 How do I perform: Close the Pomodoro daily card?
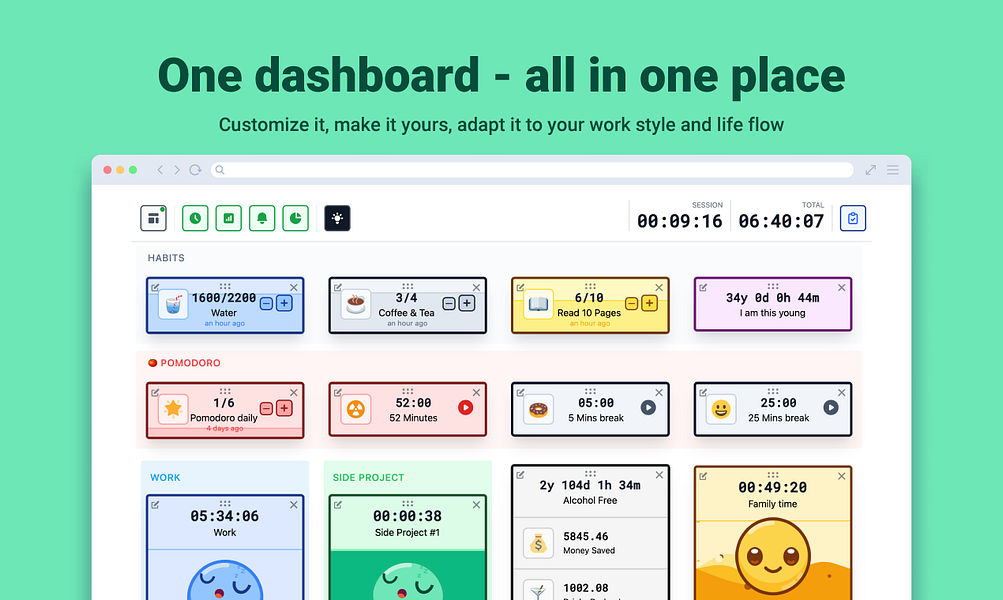294,393
